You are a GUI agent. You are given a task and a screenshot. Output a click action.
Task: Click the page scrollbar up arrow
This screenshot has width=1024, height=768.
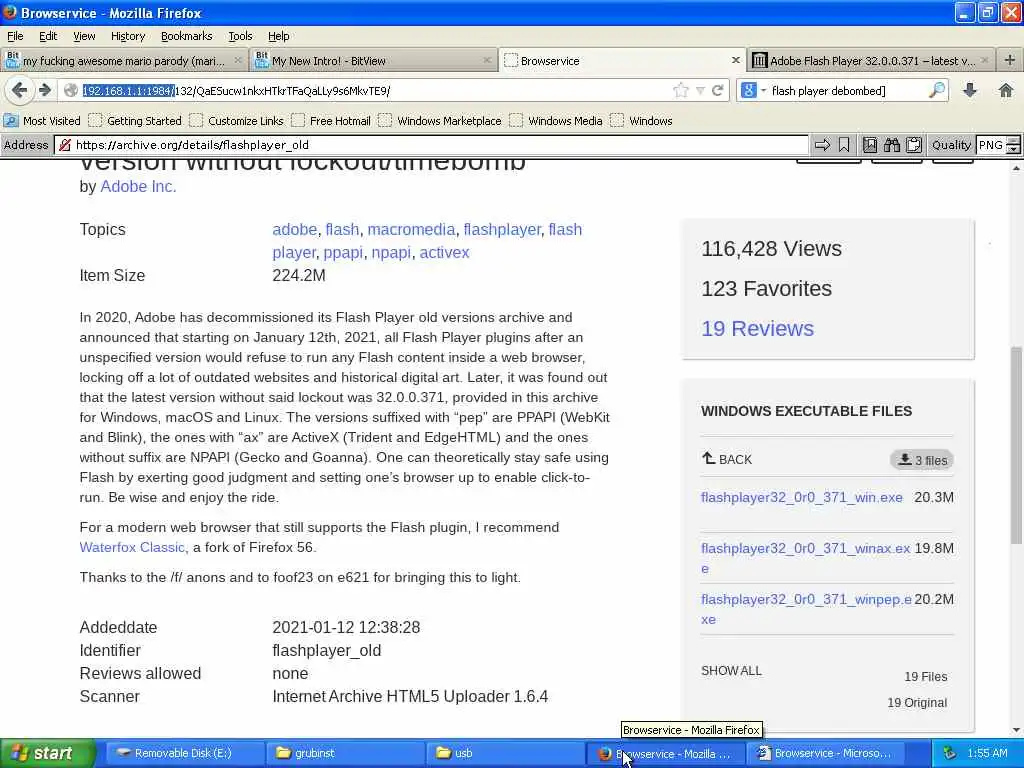[x=1016, y=168]
